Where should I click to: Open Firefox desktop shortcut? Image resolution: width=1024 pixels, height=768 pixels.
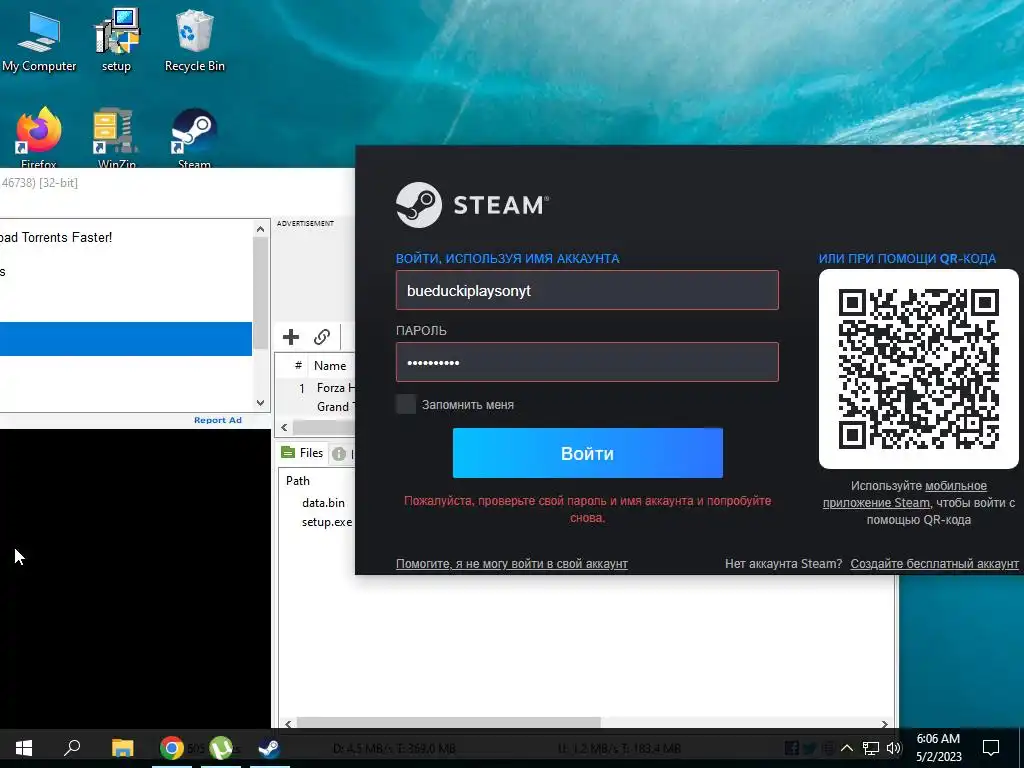pyautogui.click(x=39, y=136)
